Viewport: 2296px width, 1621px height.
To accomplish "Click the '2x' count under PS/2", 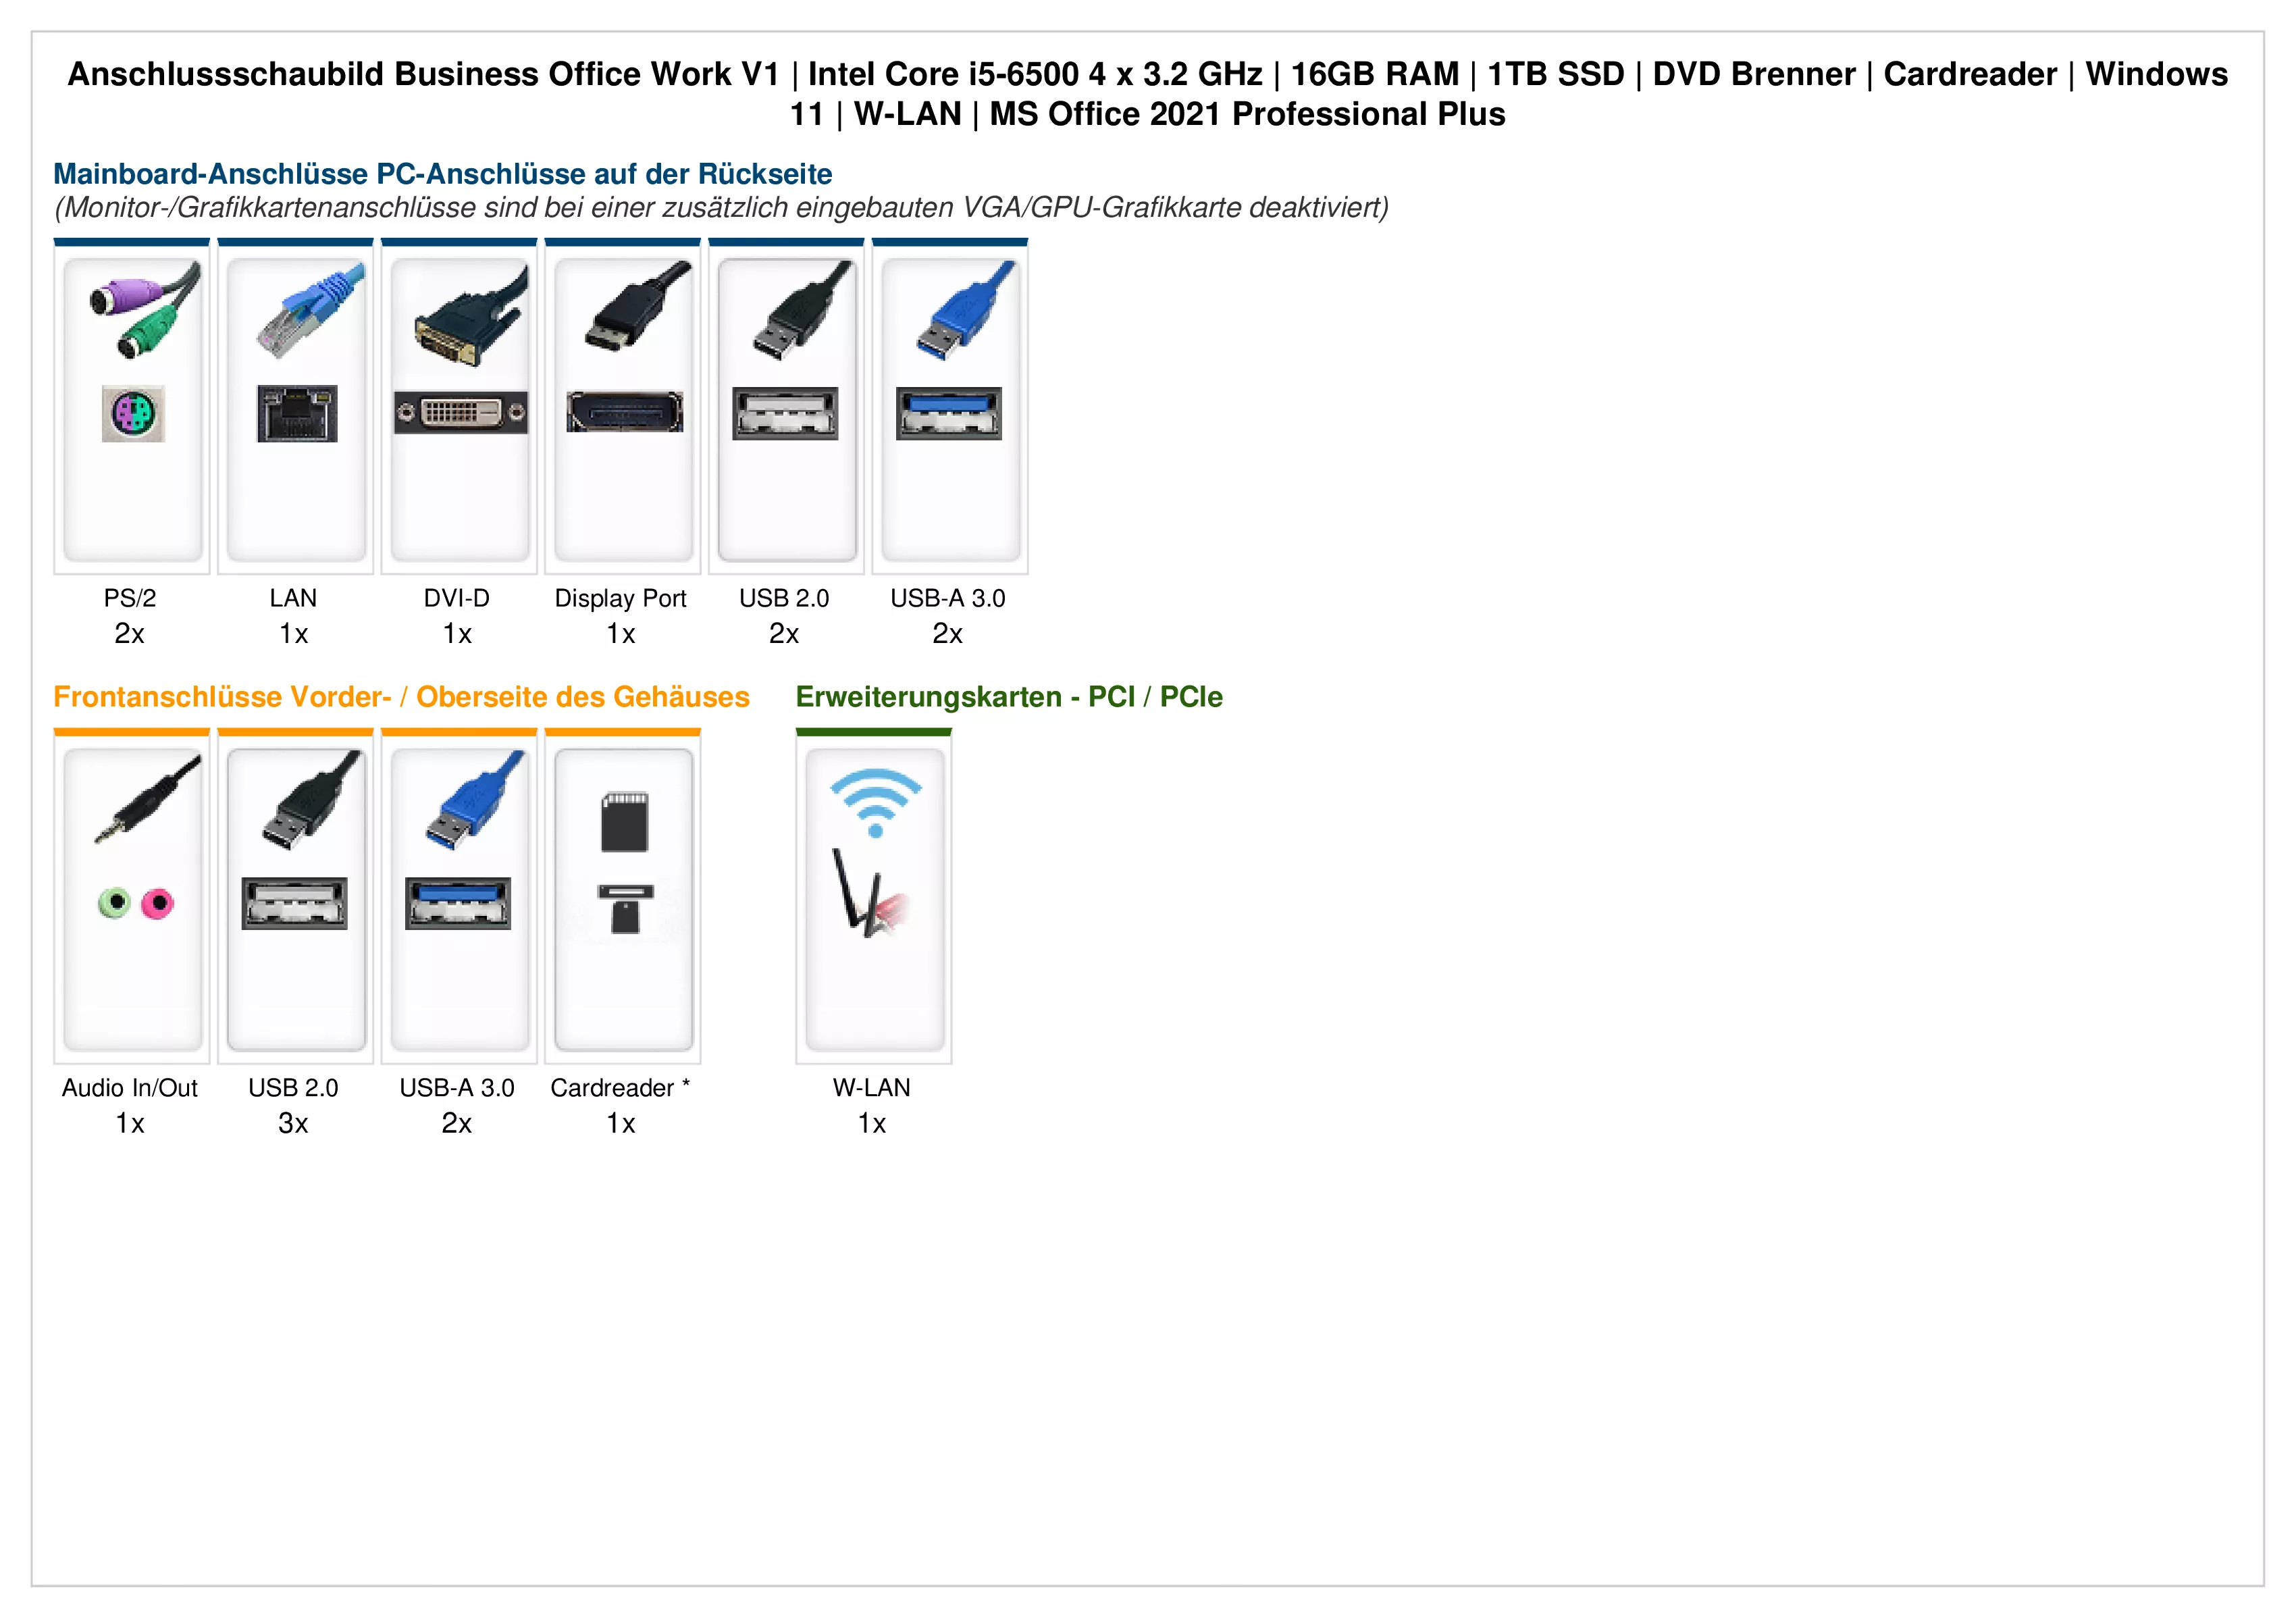I will point(130,634).
